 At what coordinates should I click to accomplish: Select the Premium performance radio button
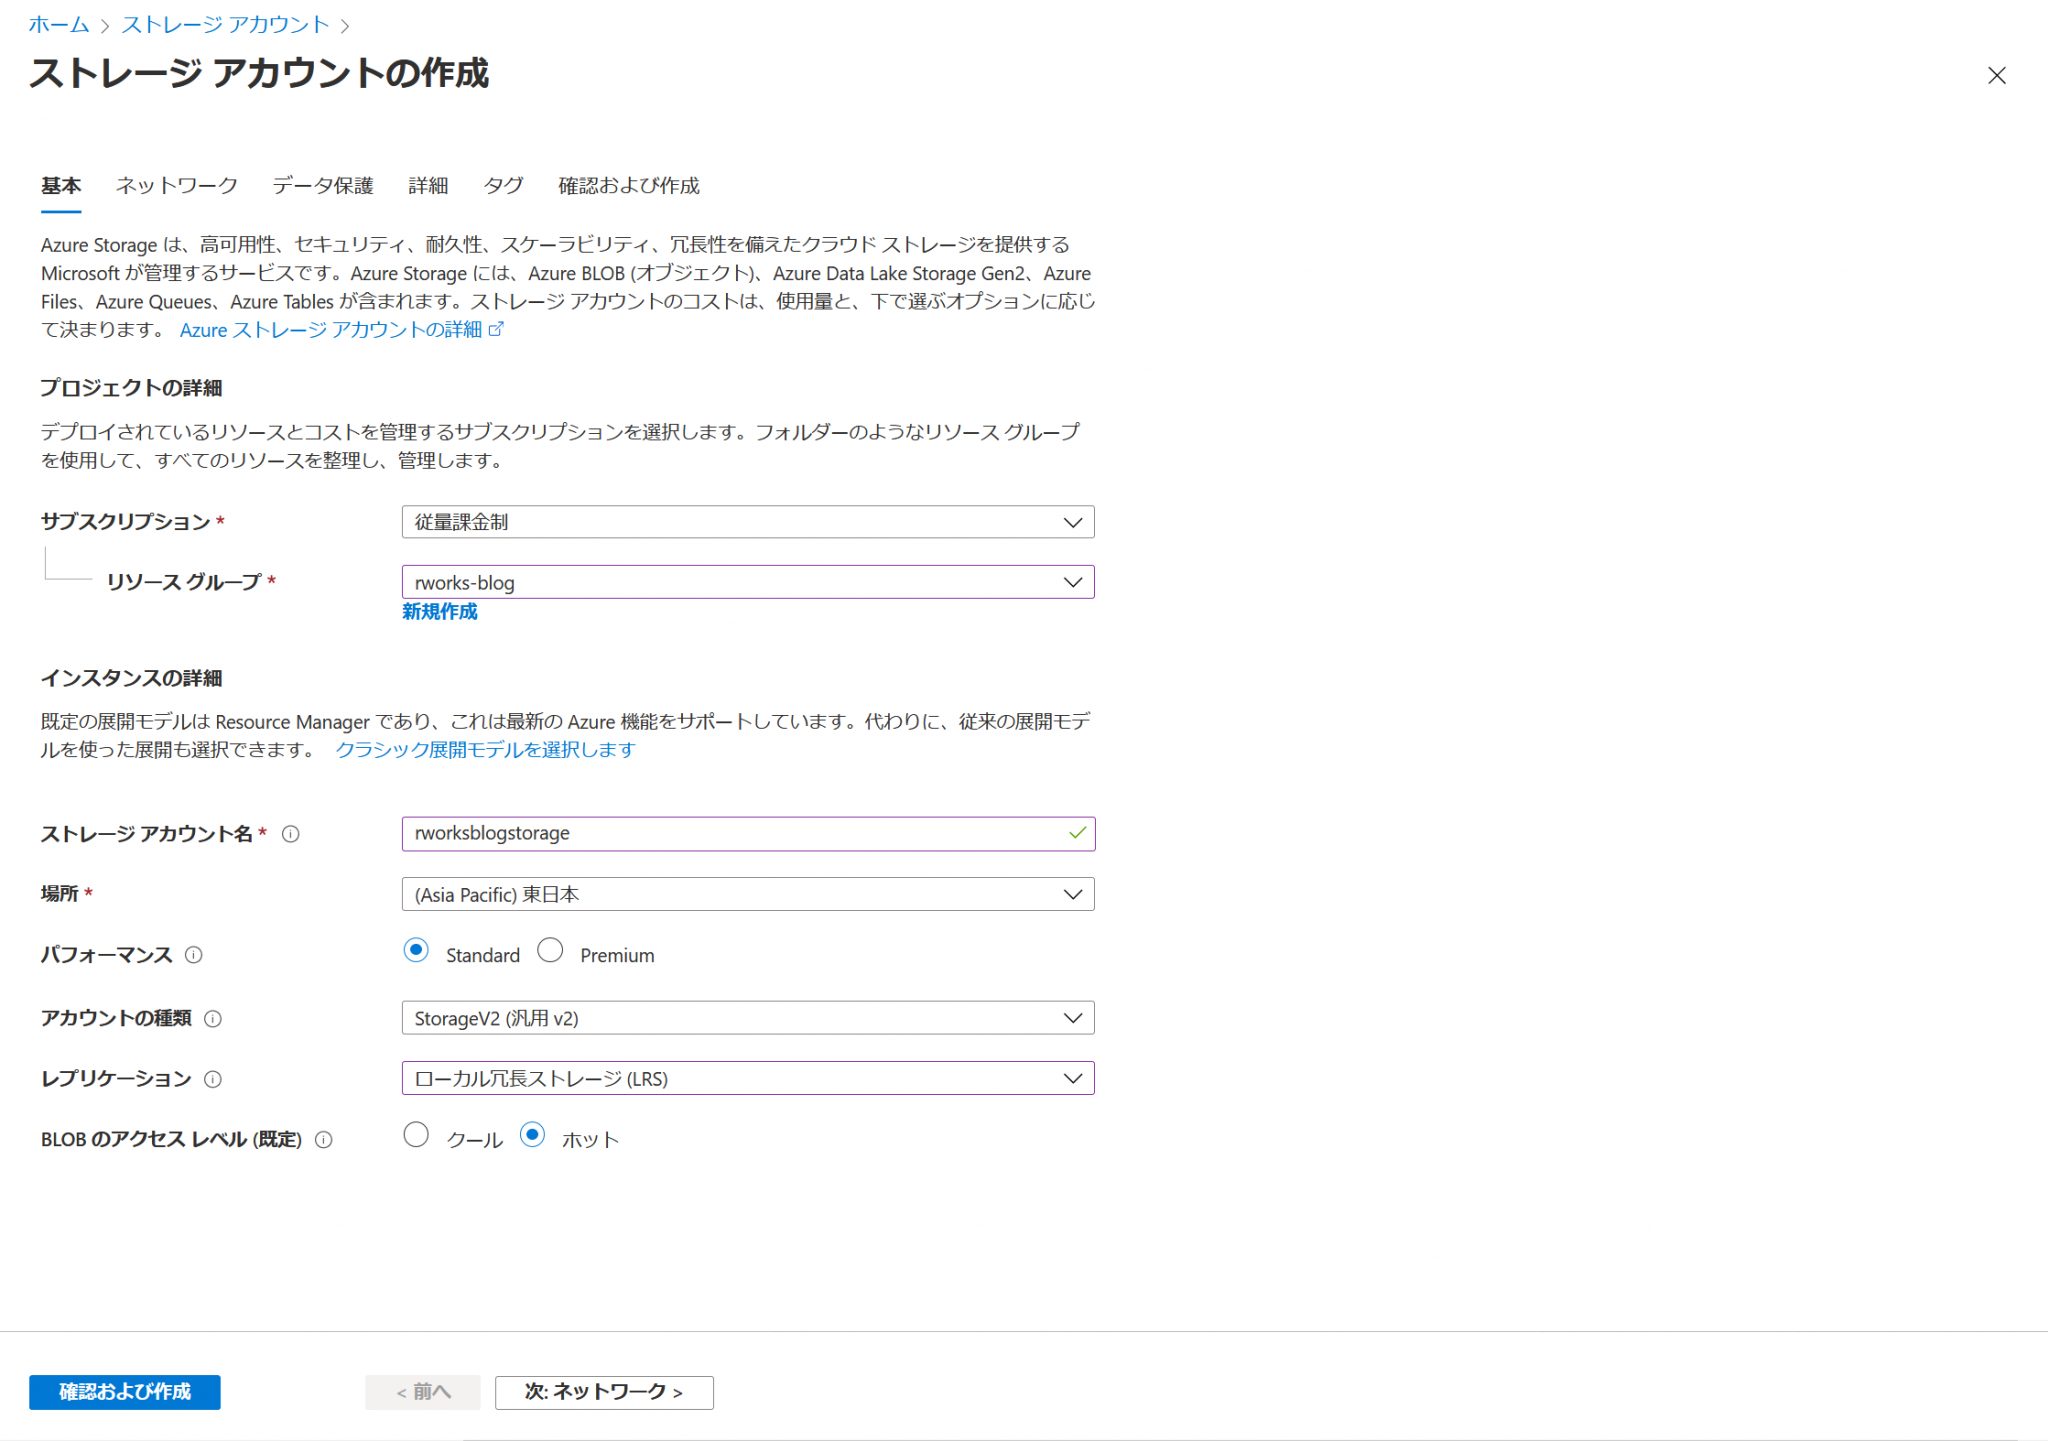pos(550,950)
